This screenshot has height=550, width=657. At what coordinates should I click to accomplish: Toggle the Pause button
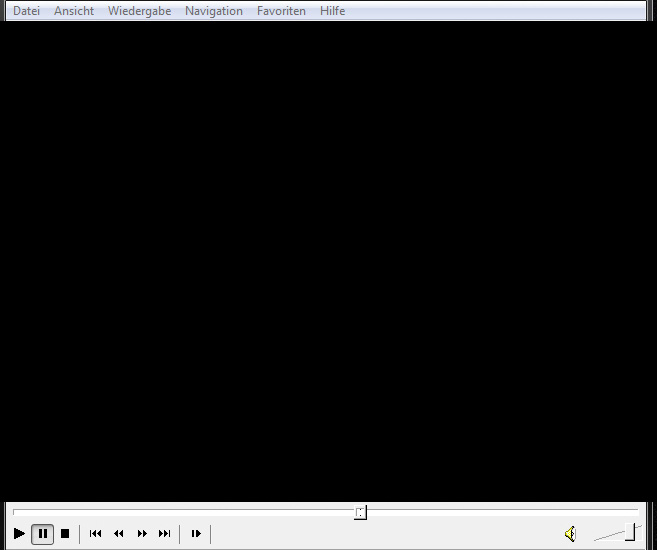[x=42, y=534]
